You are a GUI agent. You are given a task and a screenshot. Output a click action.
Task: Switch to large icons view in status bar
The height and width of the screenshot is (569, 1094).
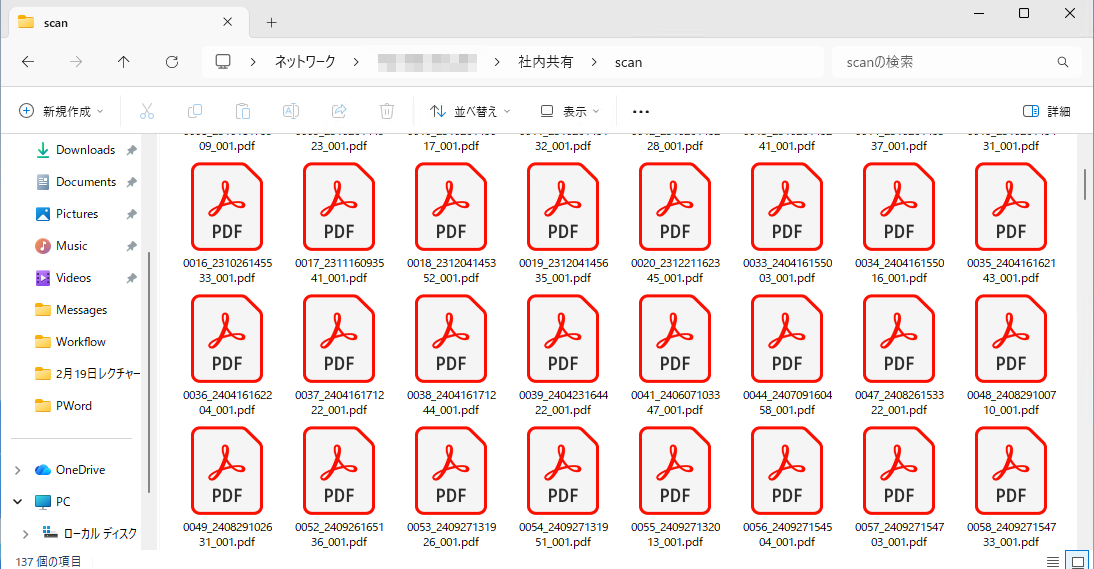[1077, 560]
